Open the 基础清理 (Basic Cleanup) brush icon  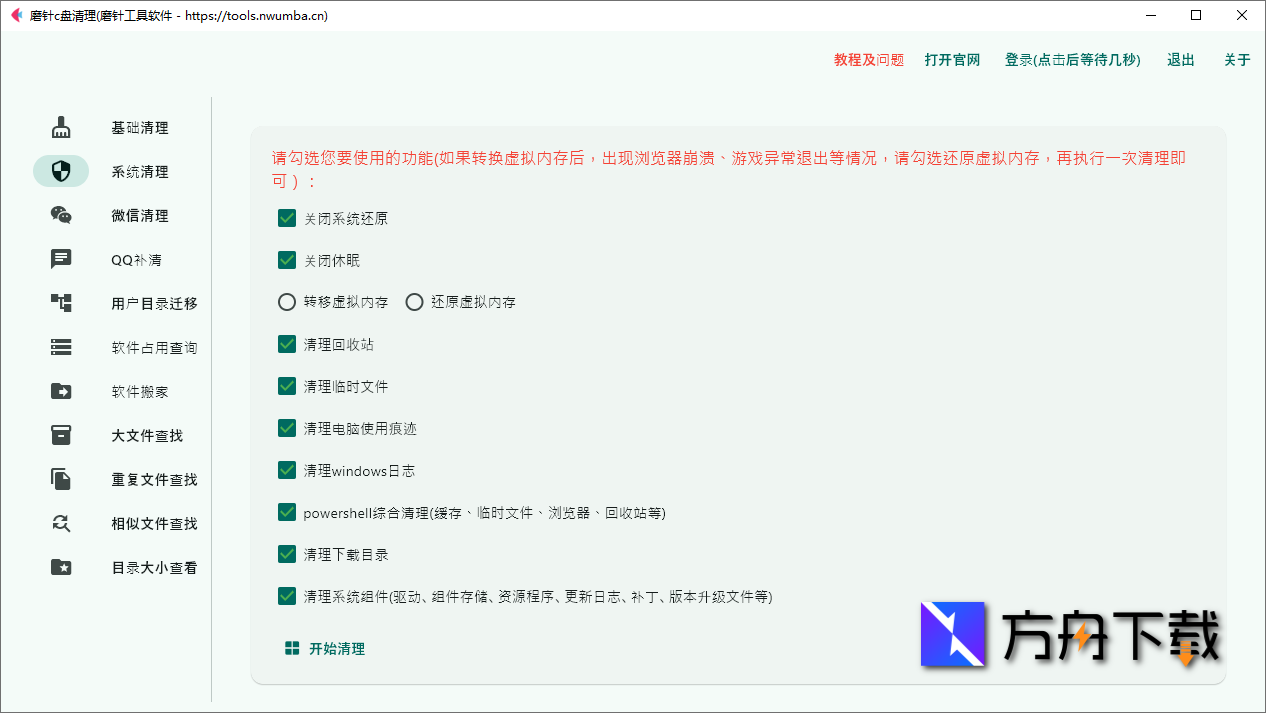pyautogui.click(x=61, y=127)
